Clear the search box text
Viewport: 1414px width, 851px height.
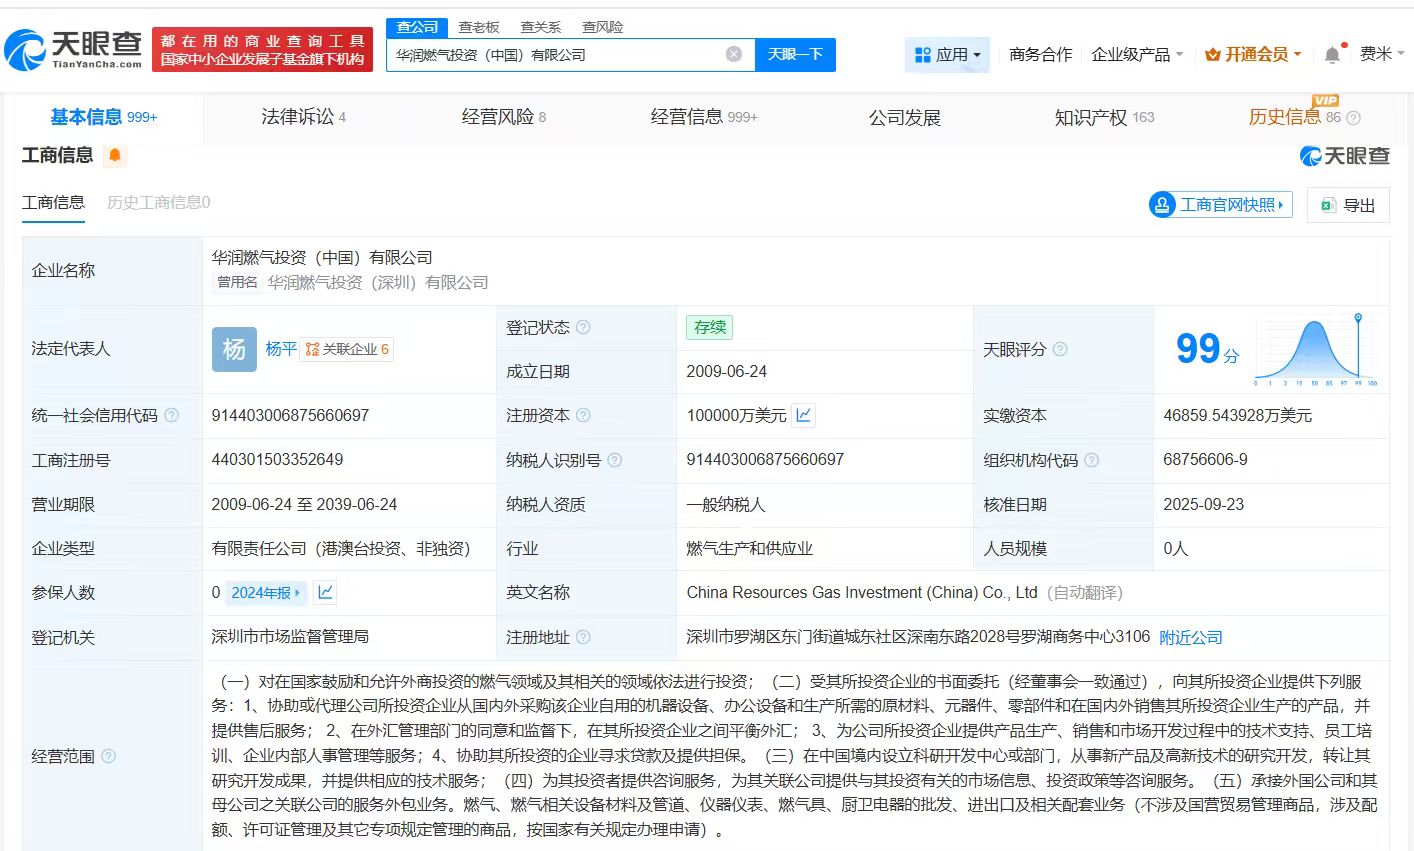coord(734,54)
